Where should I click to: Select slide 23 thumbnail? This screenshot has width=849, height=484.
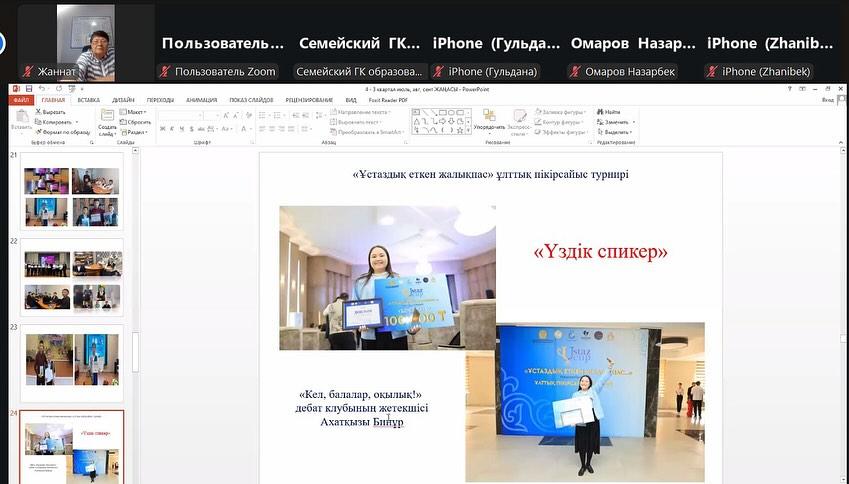72,363
